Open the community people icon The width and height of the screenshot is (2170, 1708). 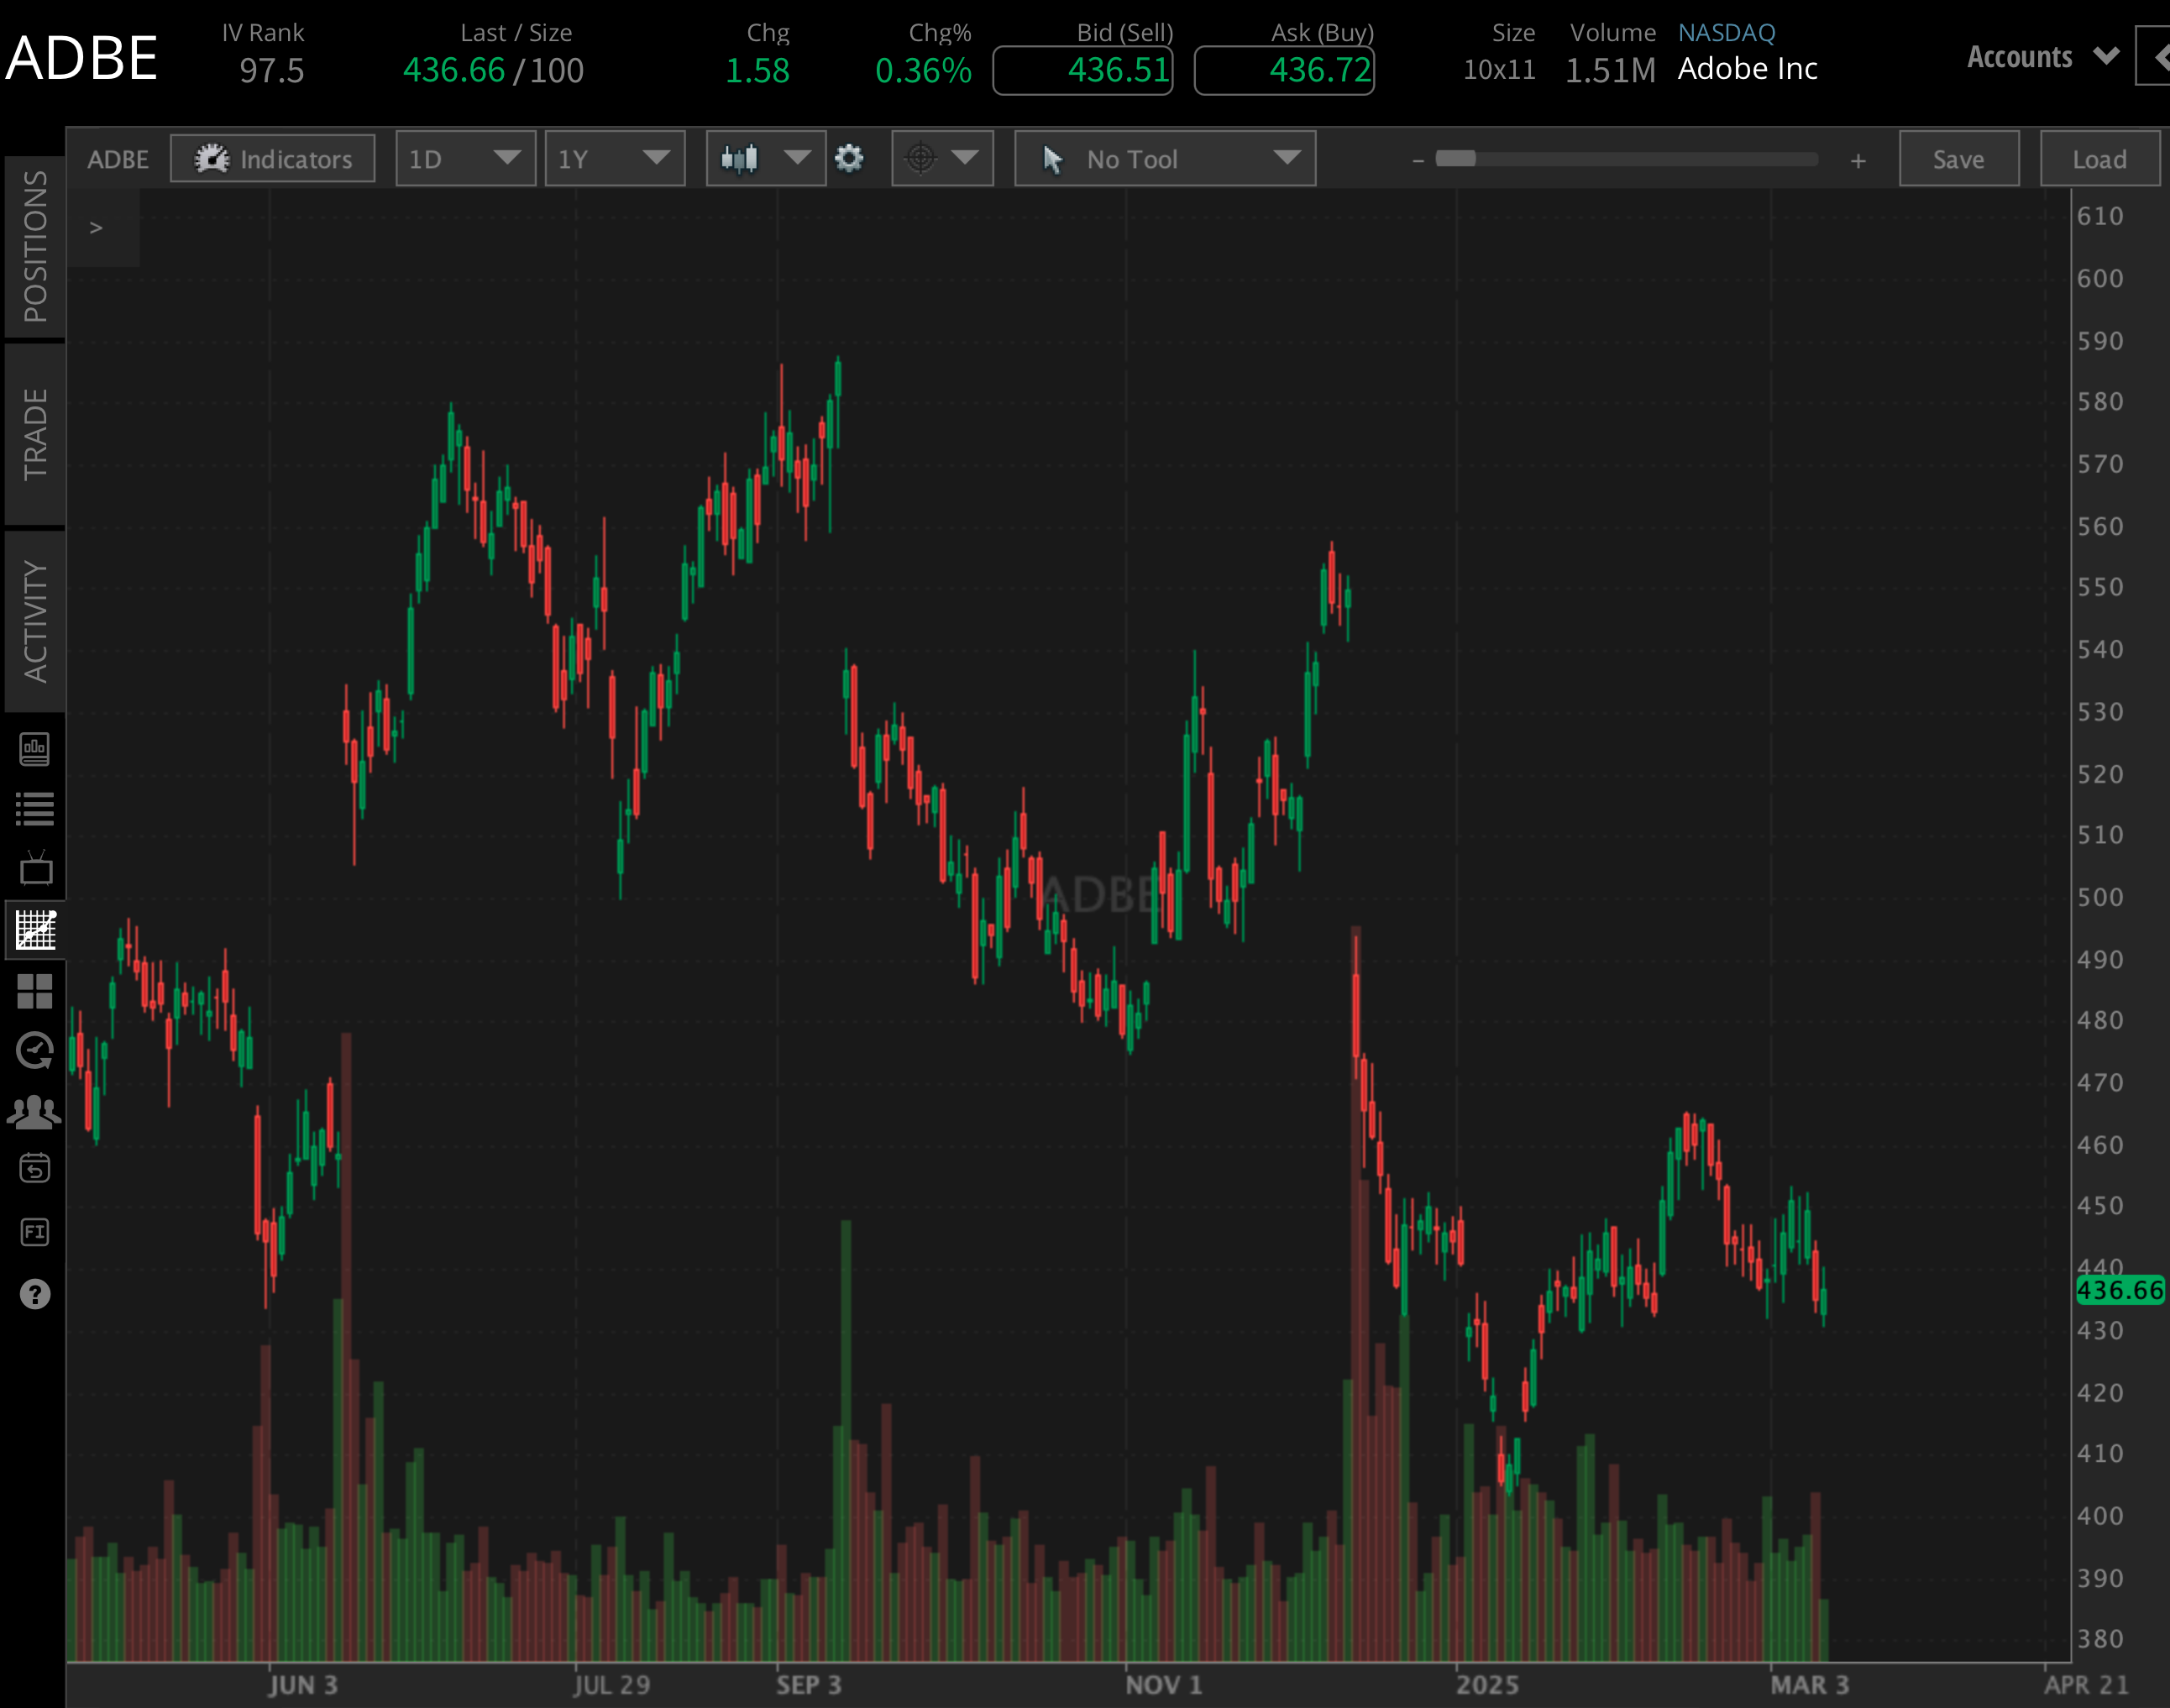coord(36,1112)
